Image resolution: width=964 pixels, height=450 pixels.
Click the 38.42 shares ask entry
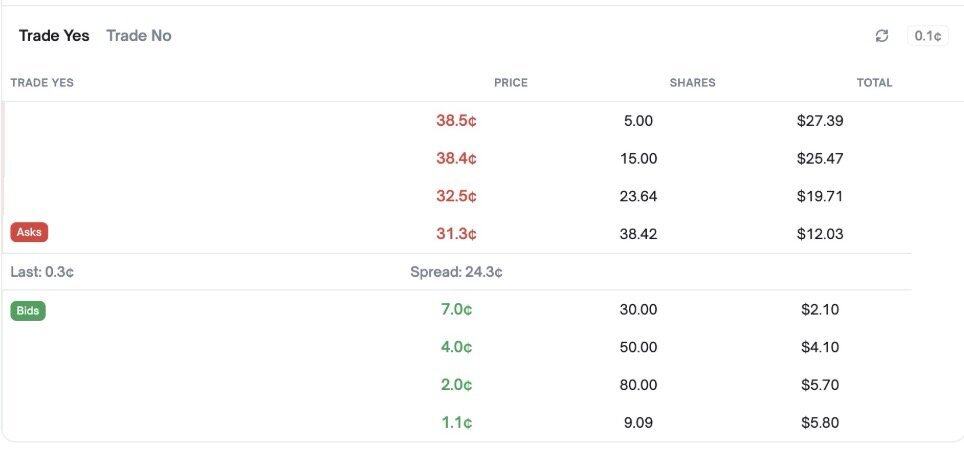pyautogui.click(x=638, y=234)
